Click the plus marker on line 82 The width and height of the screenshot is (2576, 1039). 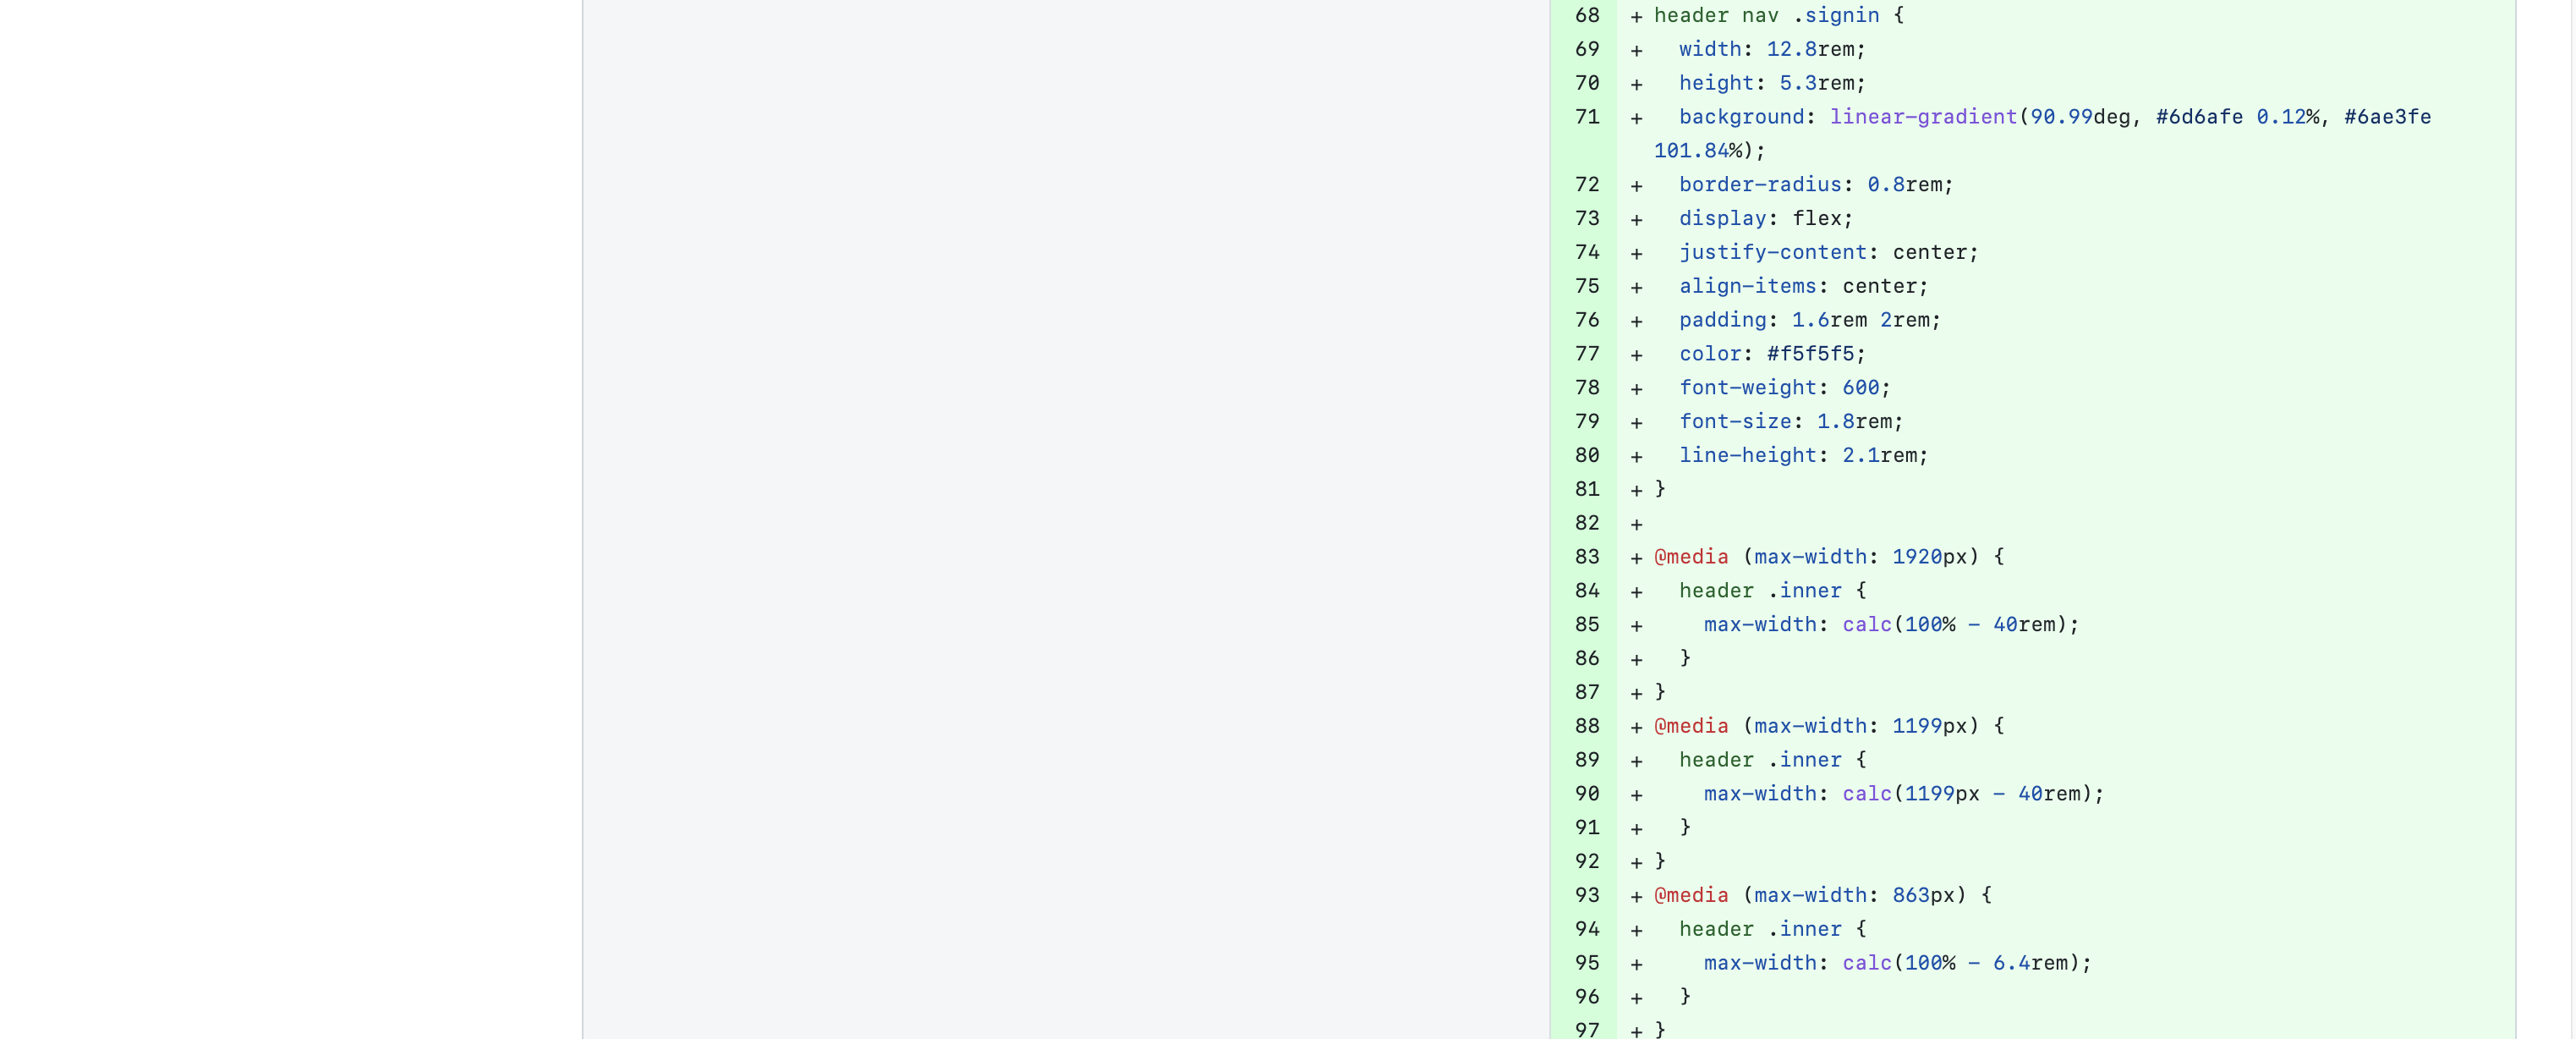coord(1636,524)
